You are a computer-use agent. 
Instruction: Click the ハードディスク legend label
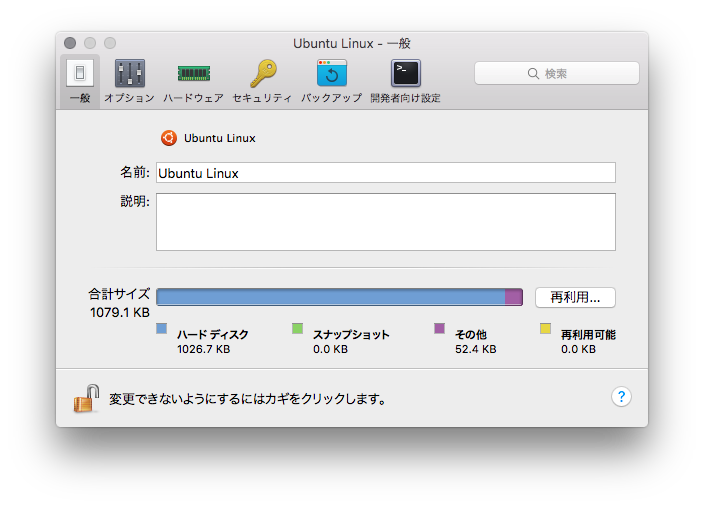pos(212,335)
